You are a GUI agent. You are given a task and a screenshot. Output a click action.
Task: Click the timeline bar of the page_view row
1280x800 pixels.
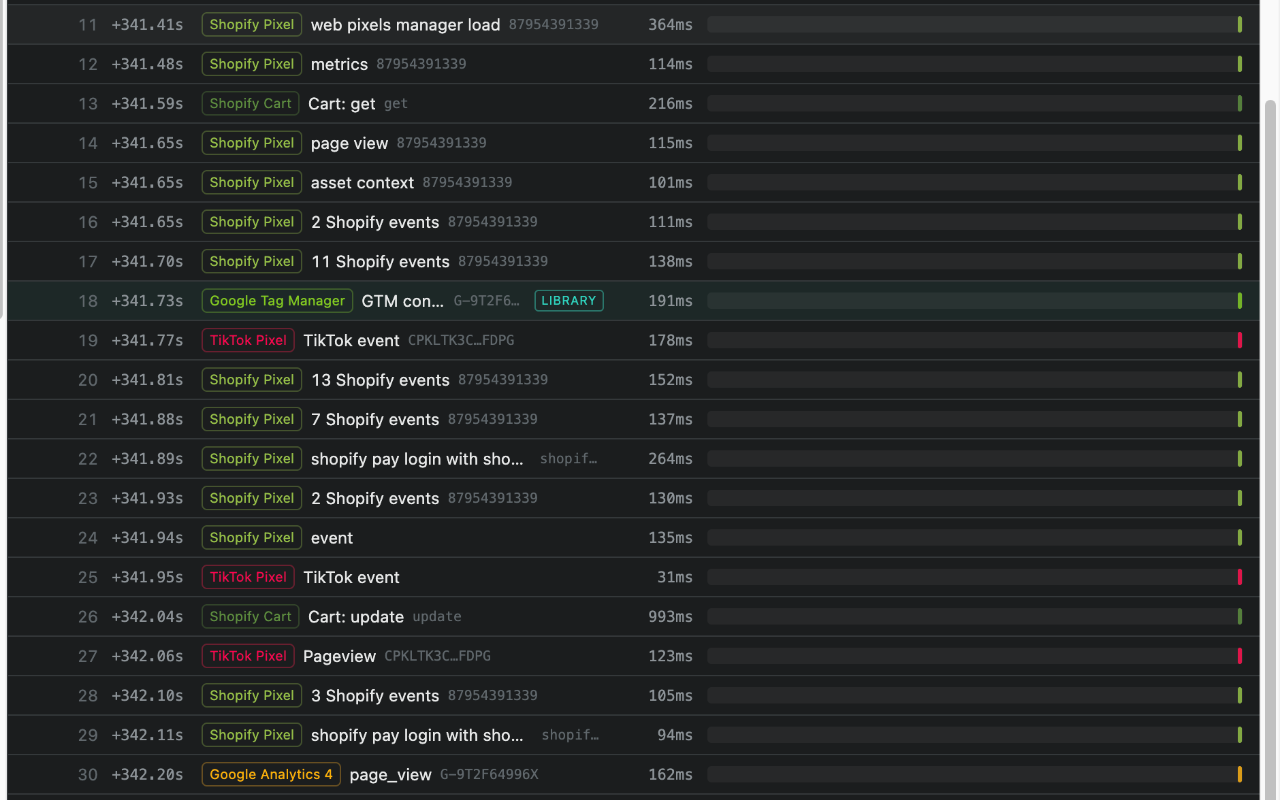[x=975, y=774]
